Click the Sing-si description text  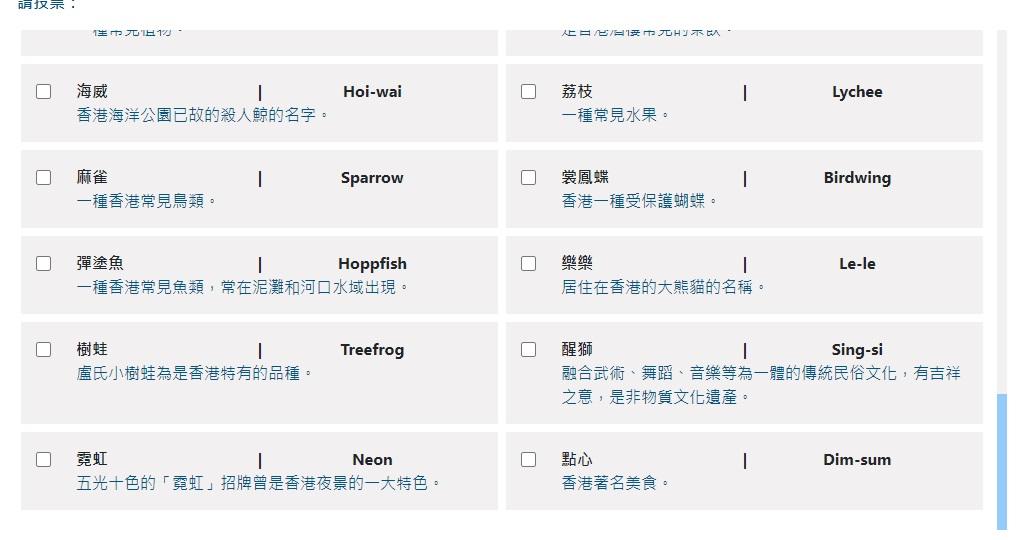click(760, 385)
